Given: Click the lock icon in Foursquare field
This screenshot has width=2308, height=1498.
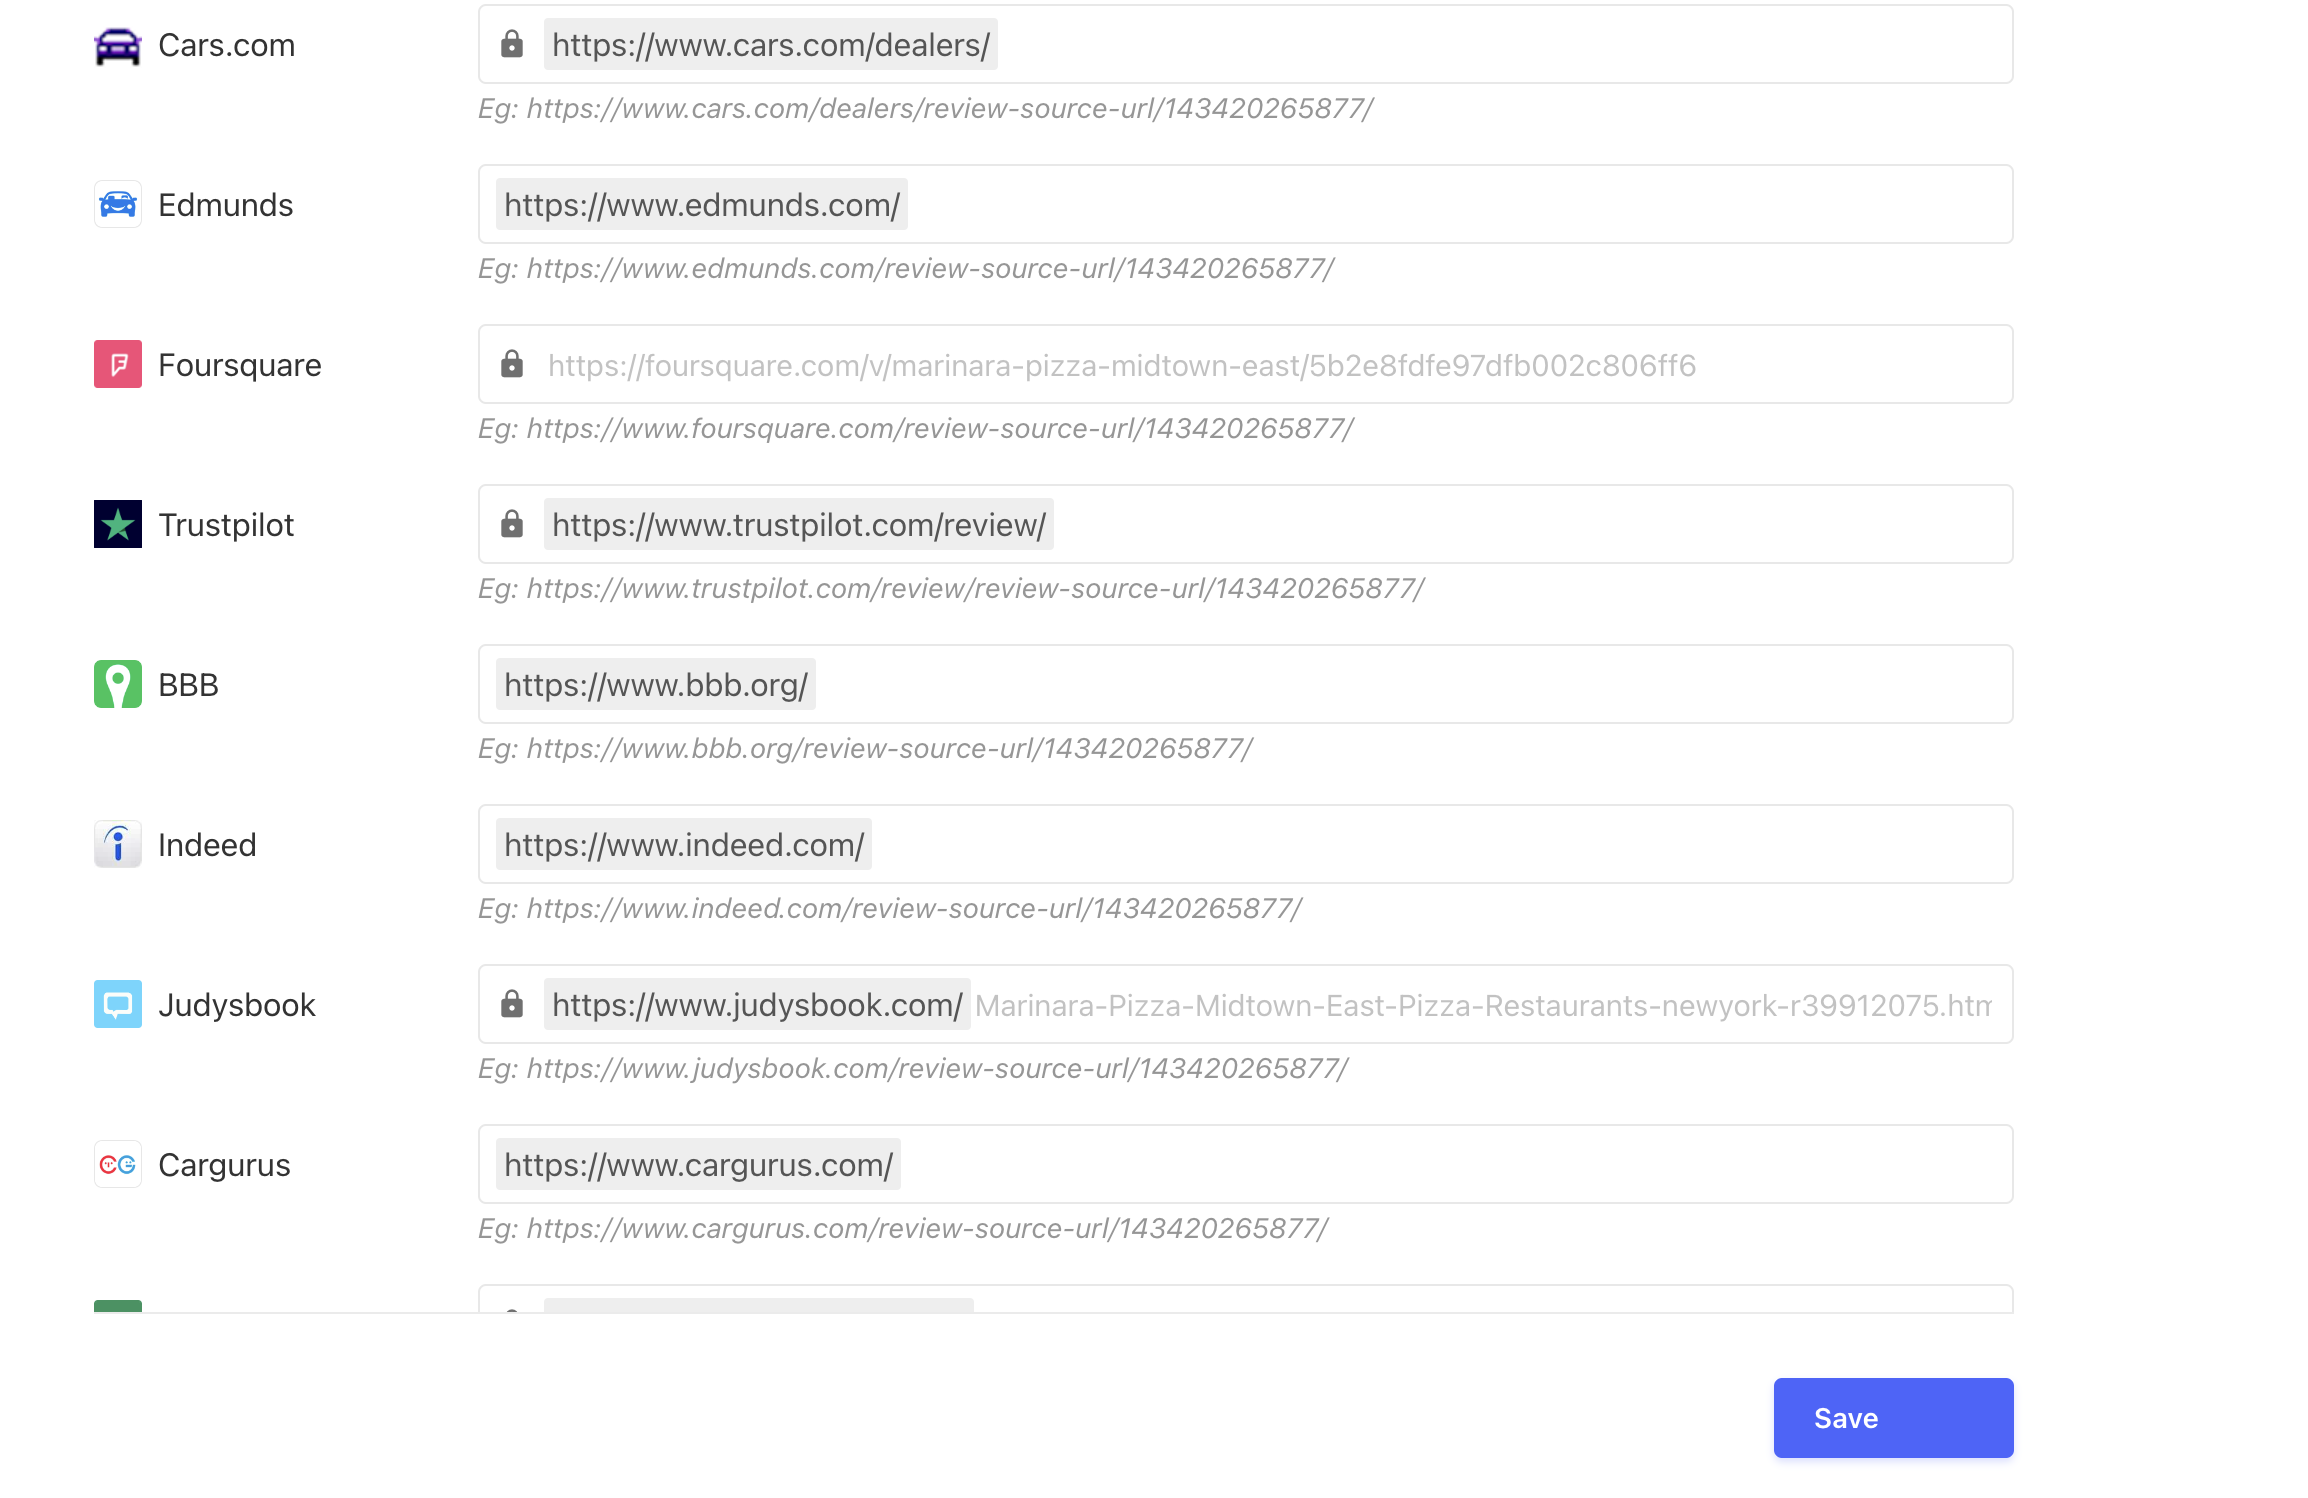Looking at the screenshot, I should click(512, 364).
